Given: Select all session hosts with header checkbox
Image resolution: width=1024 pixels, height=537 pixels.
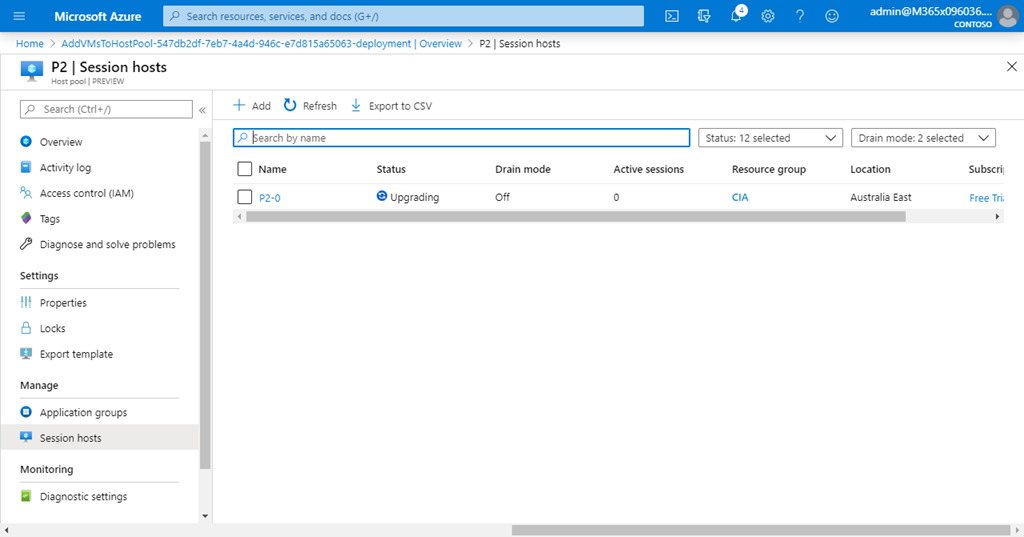Looking at the screenshot, I should pyautogui.click(x=245, y=169).
